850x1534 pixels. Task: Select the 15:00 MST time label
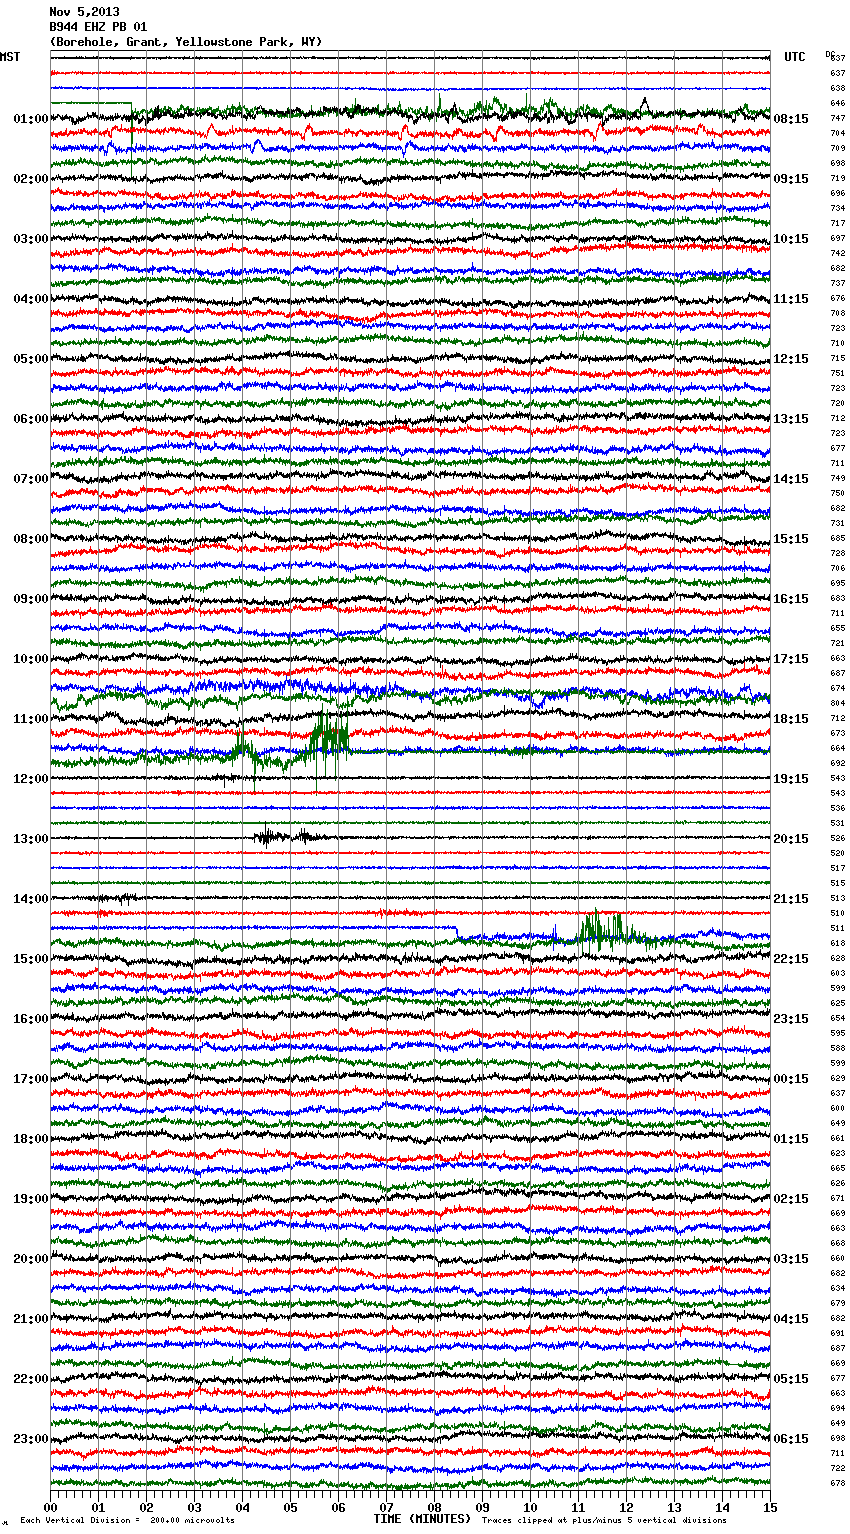[30, 959]
